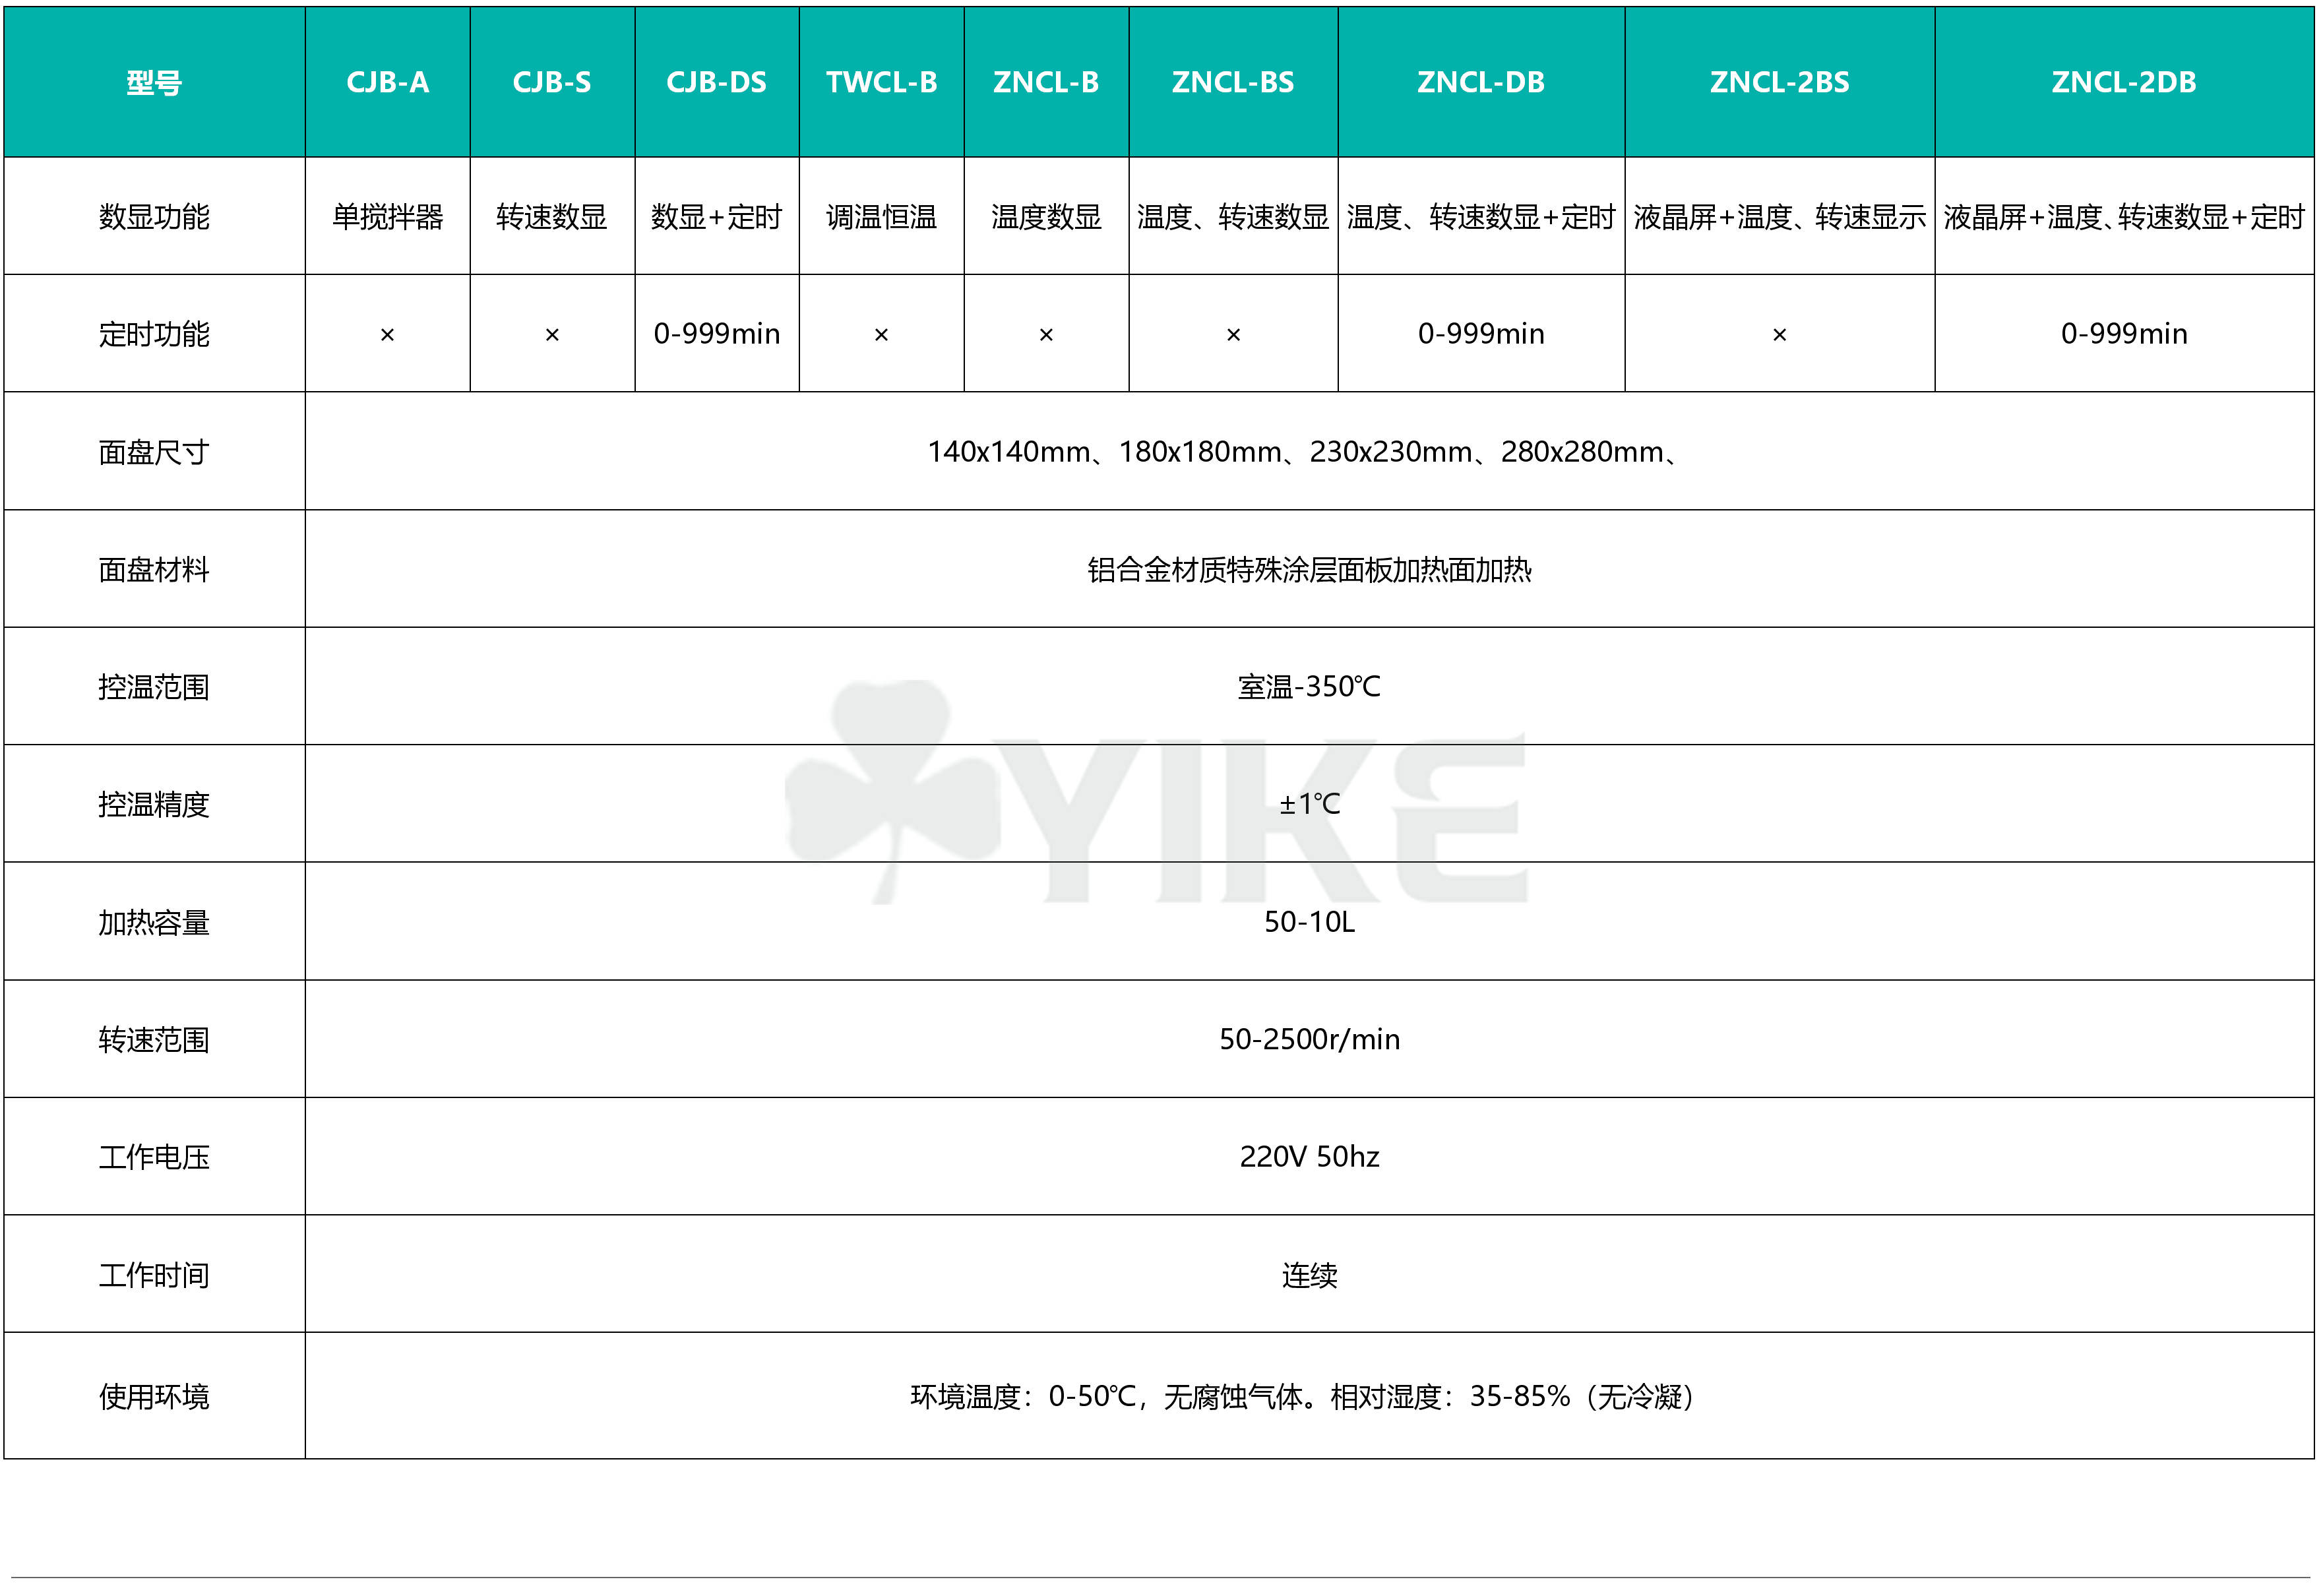Select the ZNCL-2DB column header
This screenshot has width=2323, height=1596.
[2124, 82]
